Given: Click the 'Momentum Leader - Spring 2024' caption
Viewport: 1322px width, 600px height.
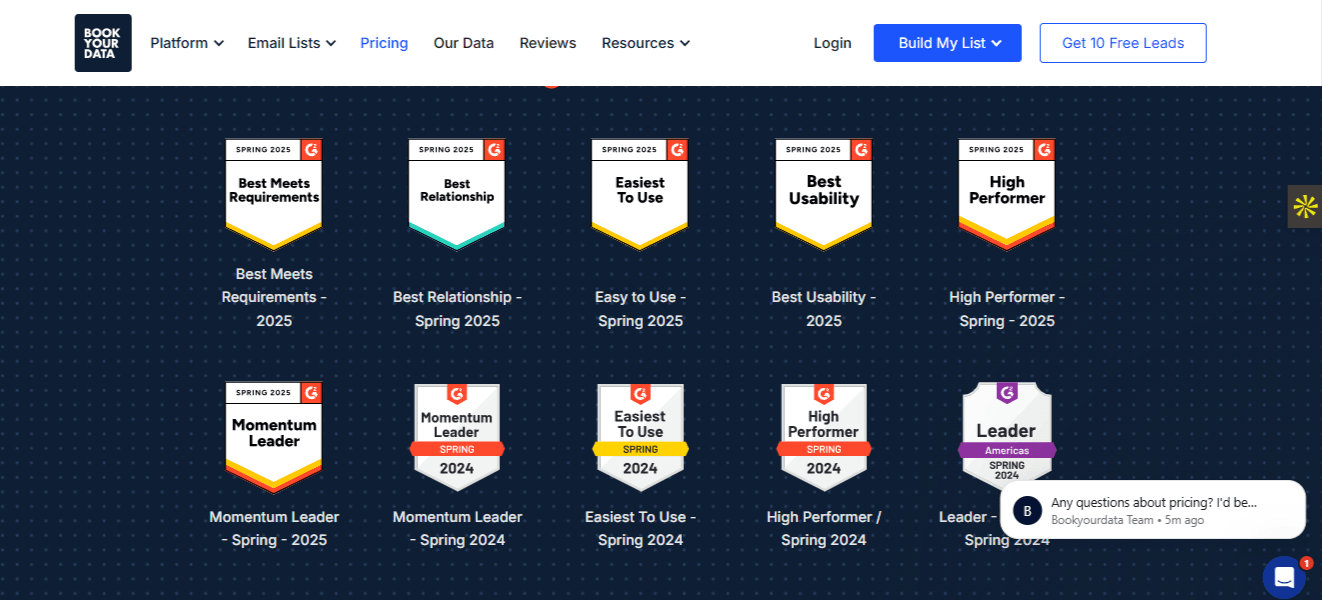Looking at the screenshot, I should [457, 529].
